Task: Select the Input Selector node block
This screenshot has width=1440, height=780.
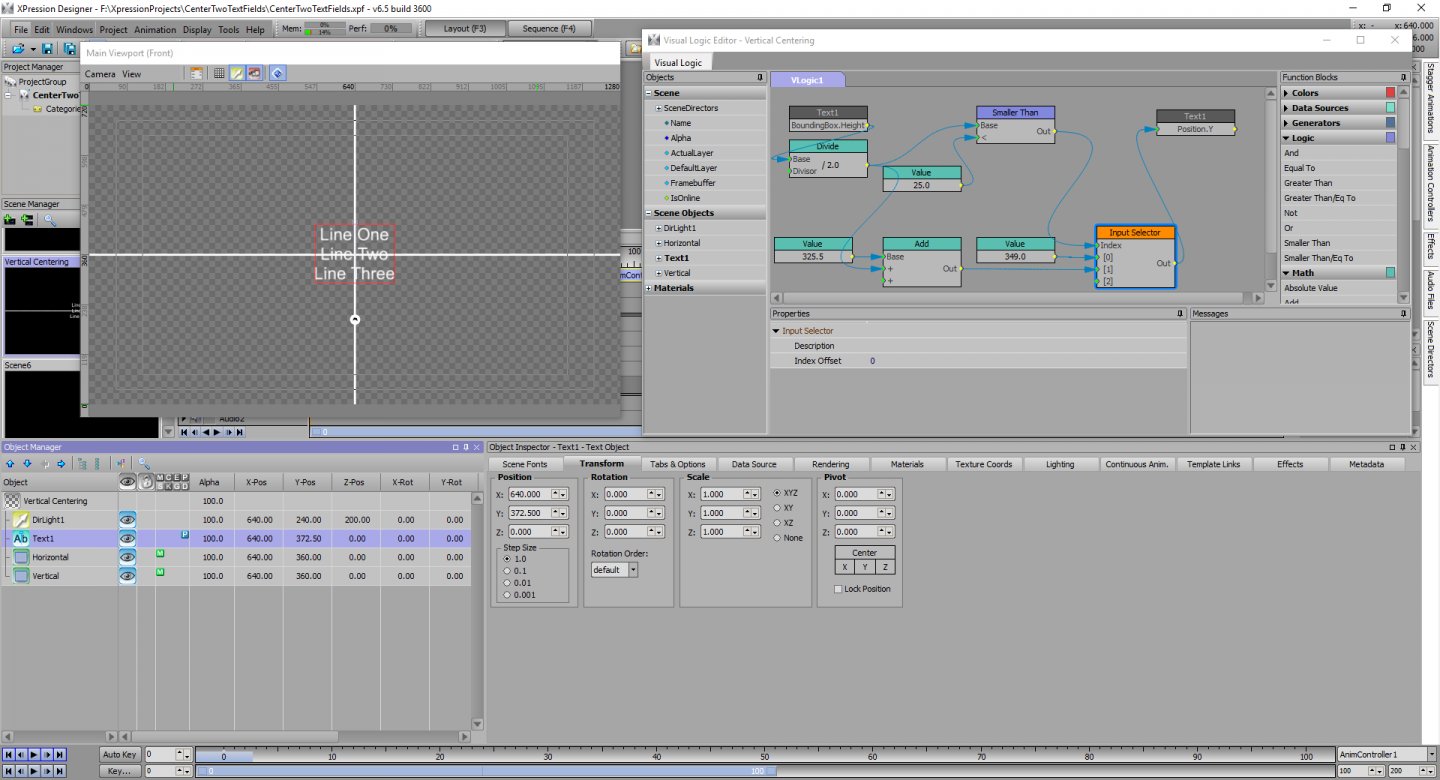Action: (x=1135, y=256)
